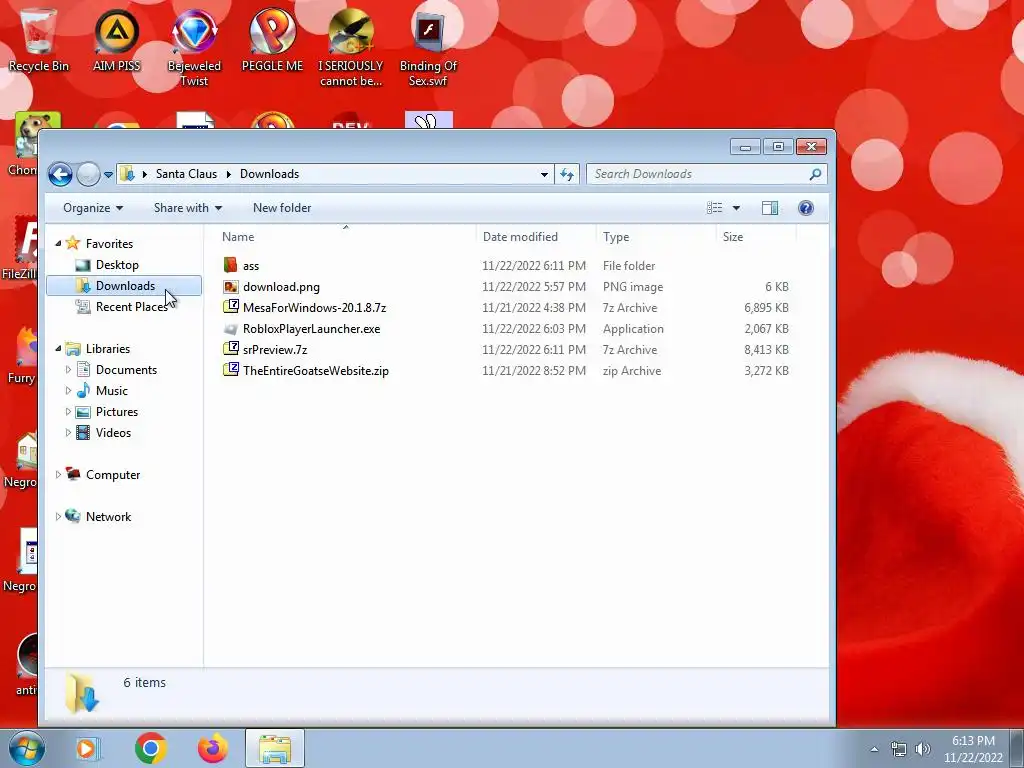Click Downloads breadcrumb in the address bar

[269, 174]
